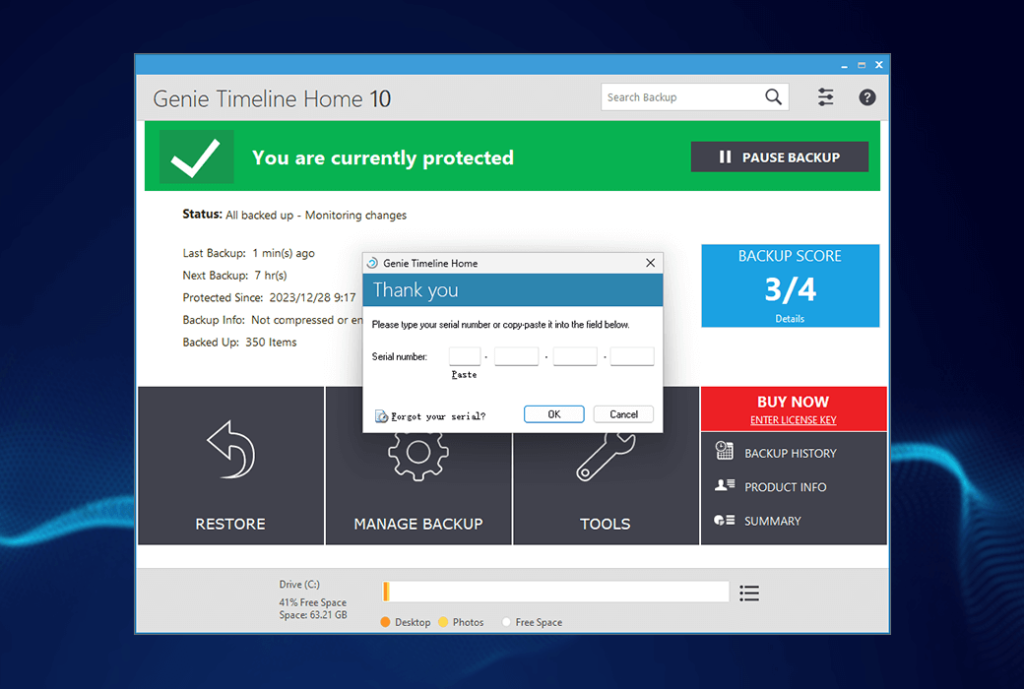The height and width of the screenshot is (689, 1024).
Task: Click the green protected checkmark icon
Action: (x=196, y=157)
